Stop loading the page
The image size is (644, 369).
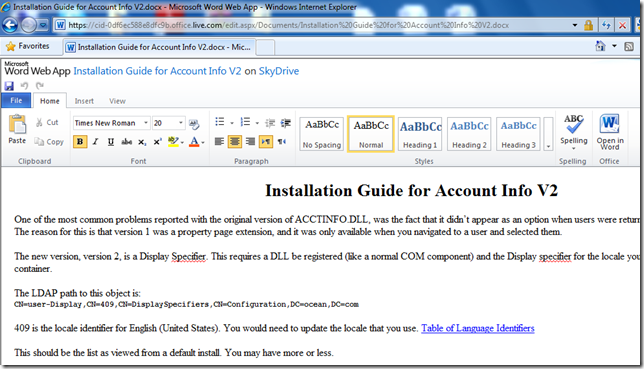point(623,25)
